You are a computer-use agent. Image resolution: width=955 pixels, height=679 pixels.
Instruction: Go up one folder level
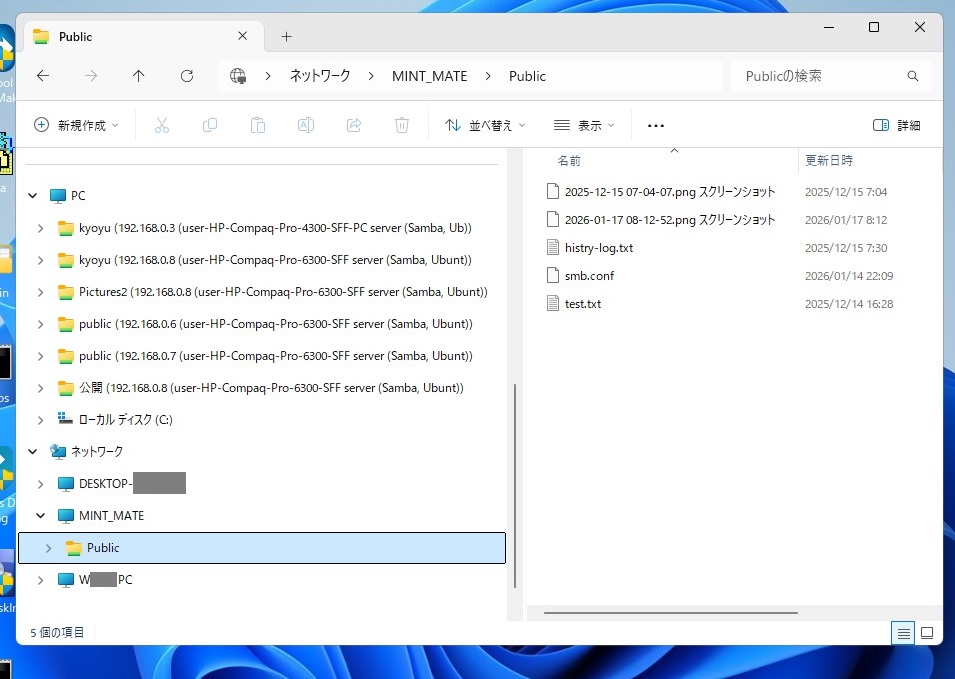pos(138,76)
